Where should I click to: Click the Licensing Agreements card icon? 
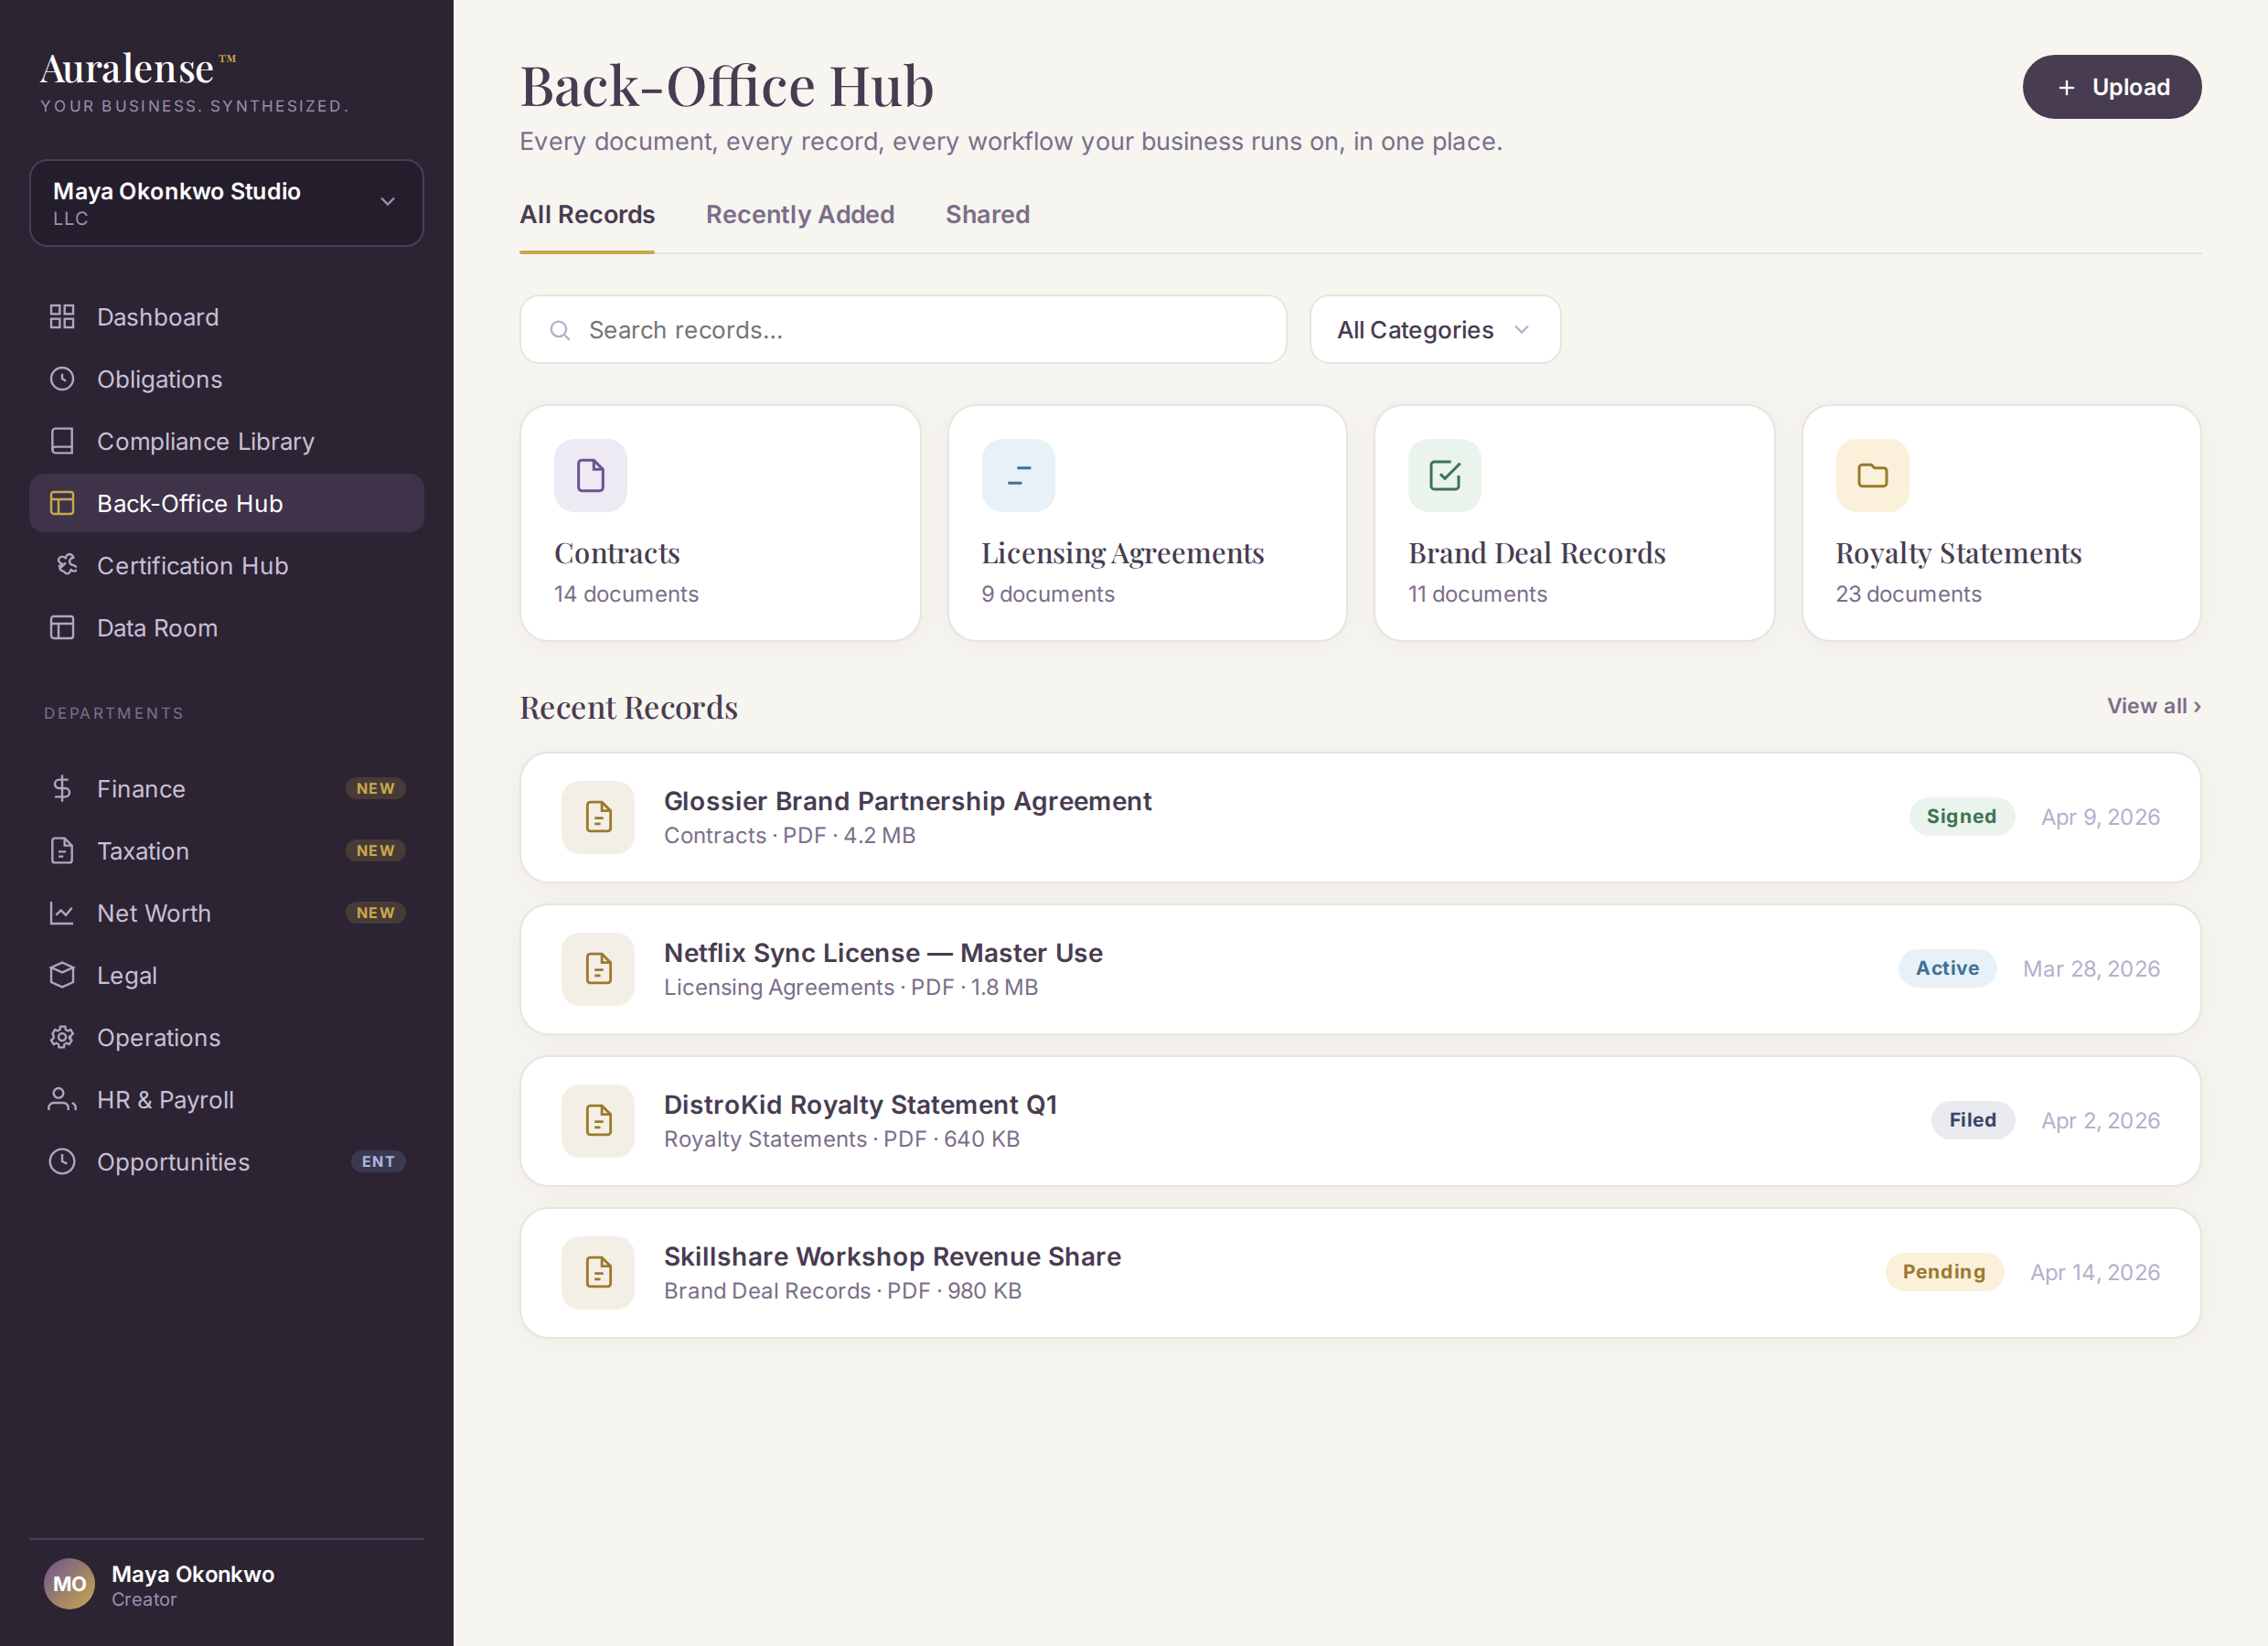1018,475
